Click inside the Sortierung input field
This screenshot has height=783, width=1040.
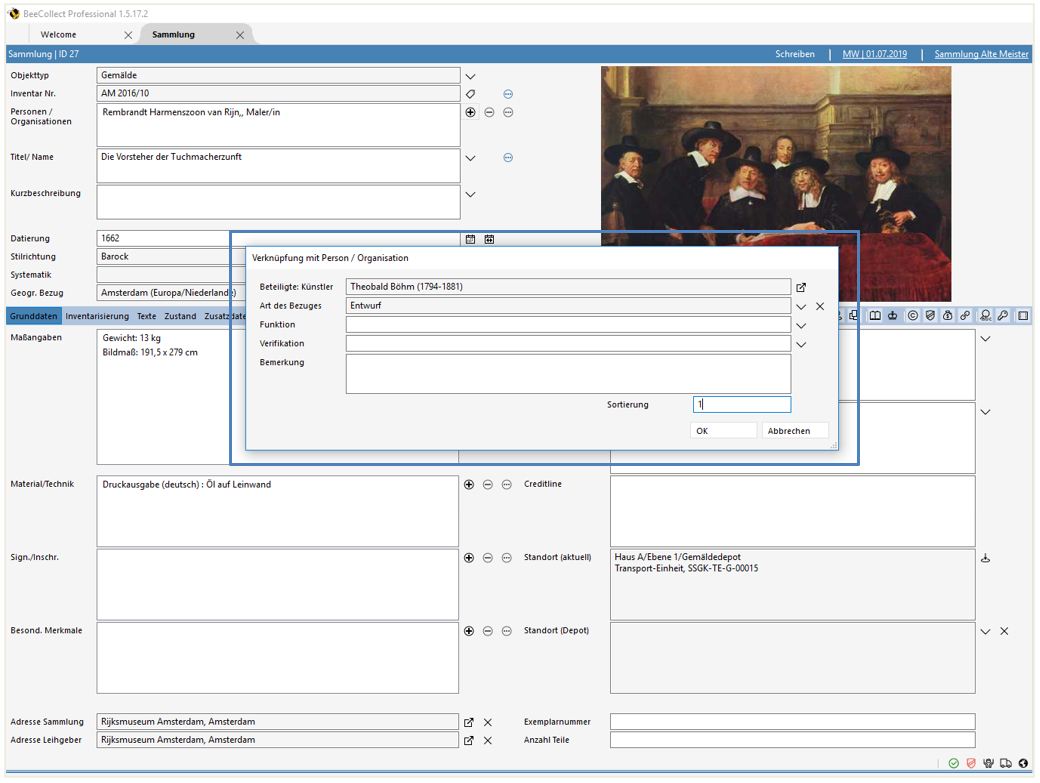pyautogui.click(x=741, y=404)
